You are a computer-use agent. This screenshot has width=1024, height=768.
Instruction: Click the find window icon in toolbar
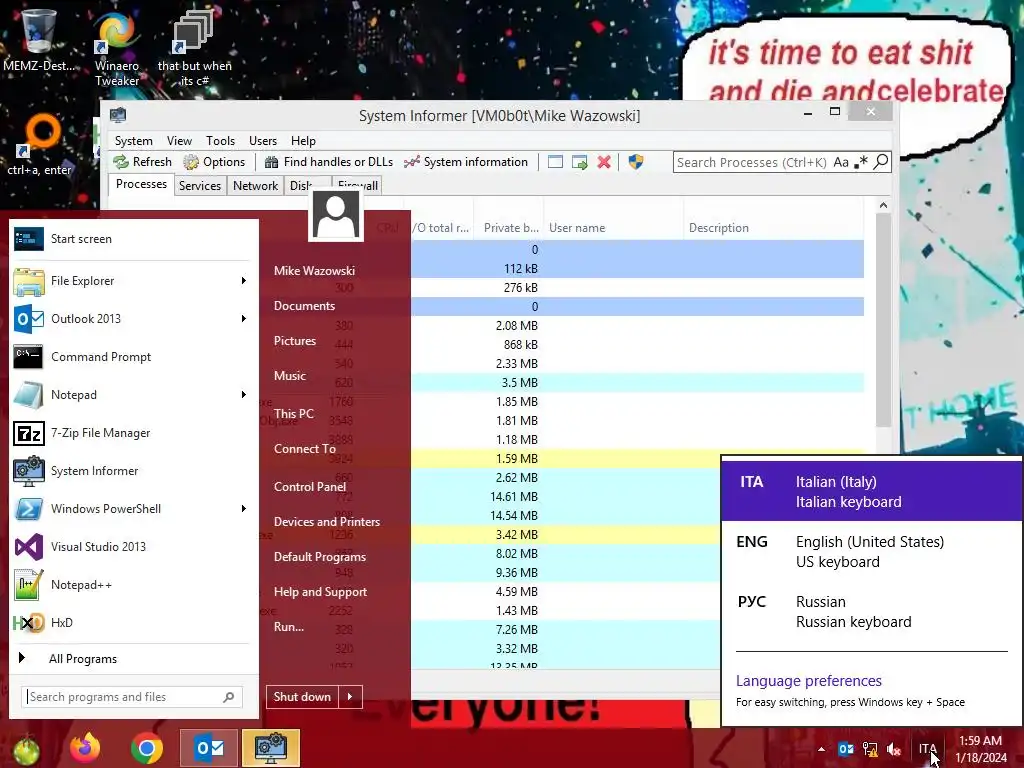click(555, 162)
